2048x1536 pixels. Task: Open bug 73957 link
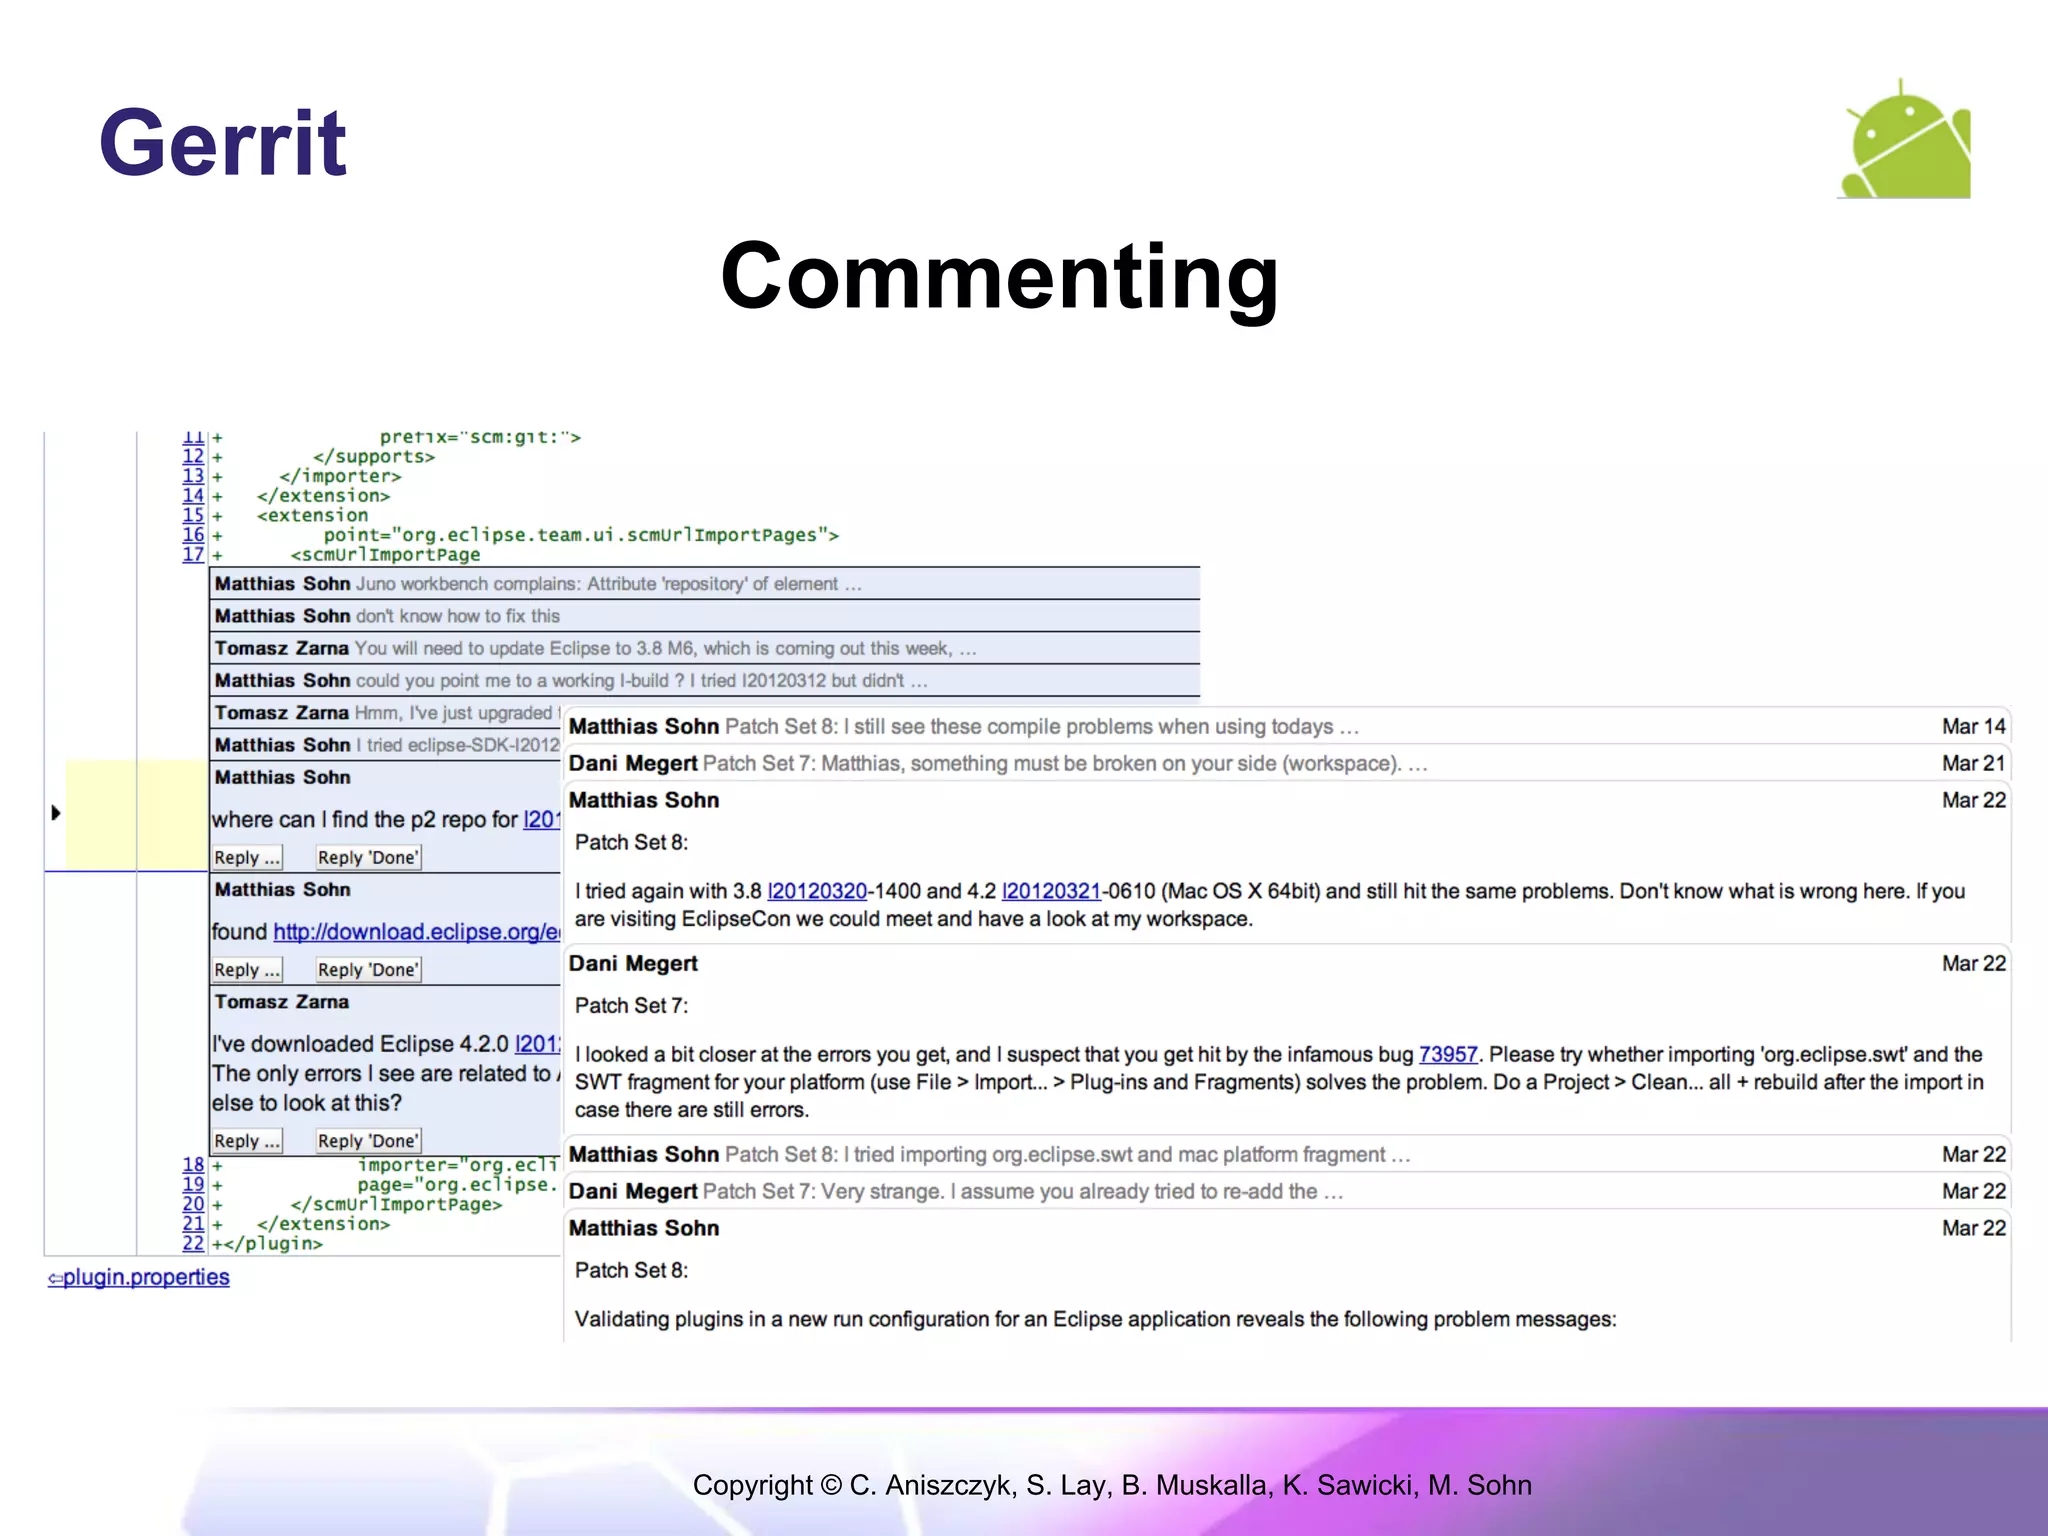click(1448, 1055)
